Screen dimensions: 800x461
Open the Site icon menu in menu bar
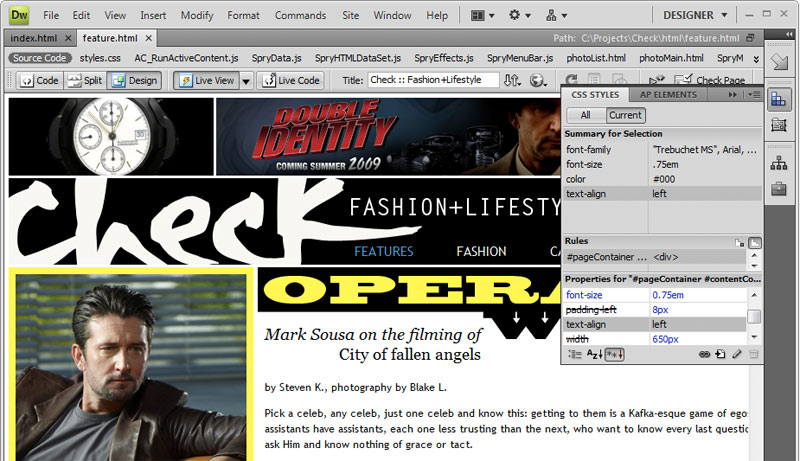coord(557,16)
